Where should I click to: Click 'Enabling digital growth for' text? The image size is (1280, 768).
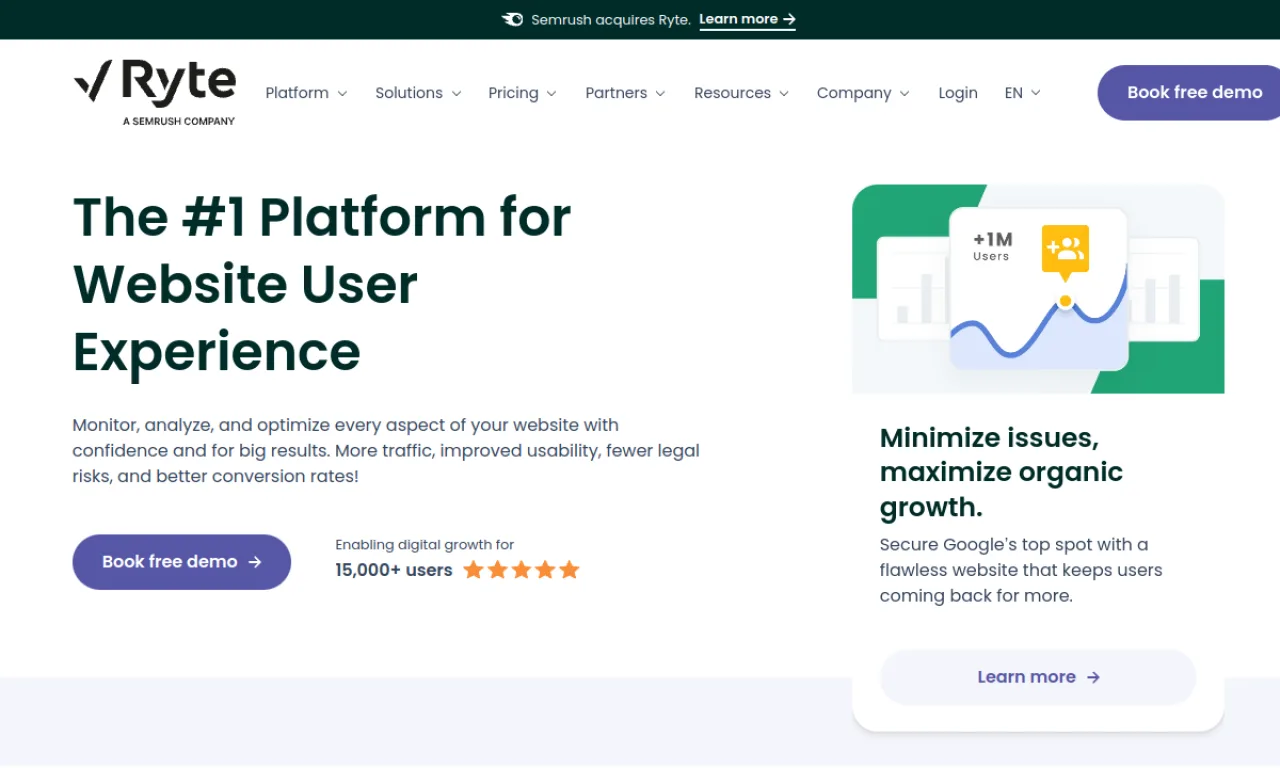(x=425, y=545)
